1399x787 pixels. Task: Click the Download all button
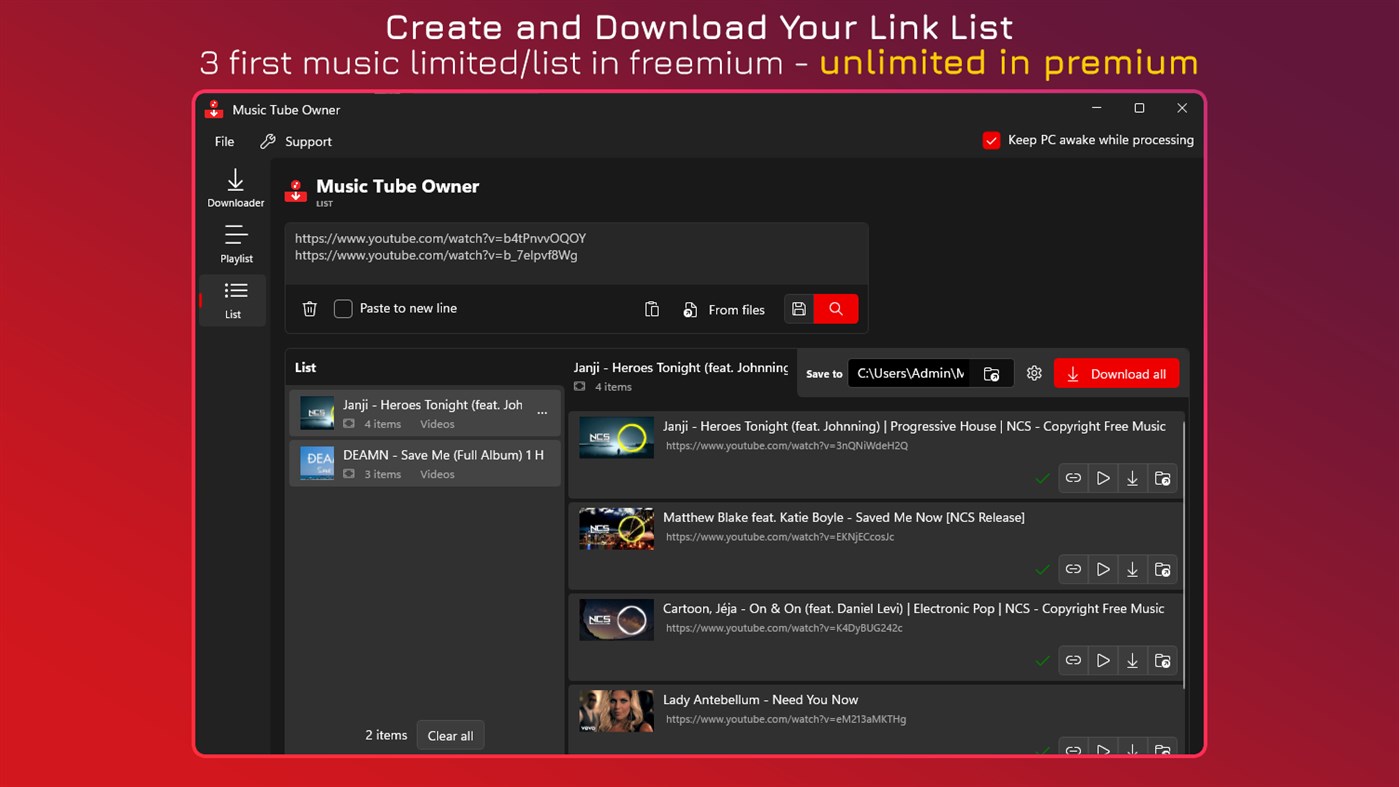tap(1116, 372)
